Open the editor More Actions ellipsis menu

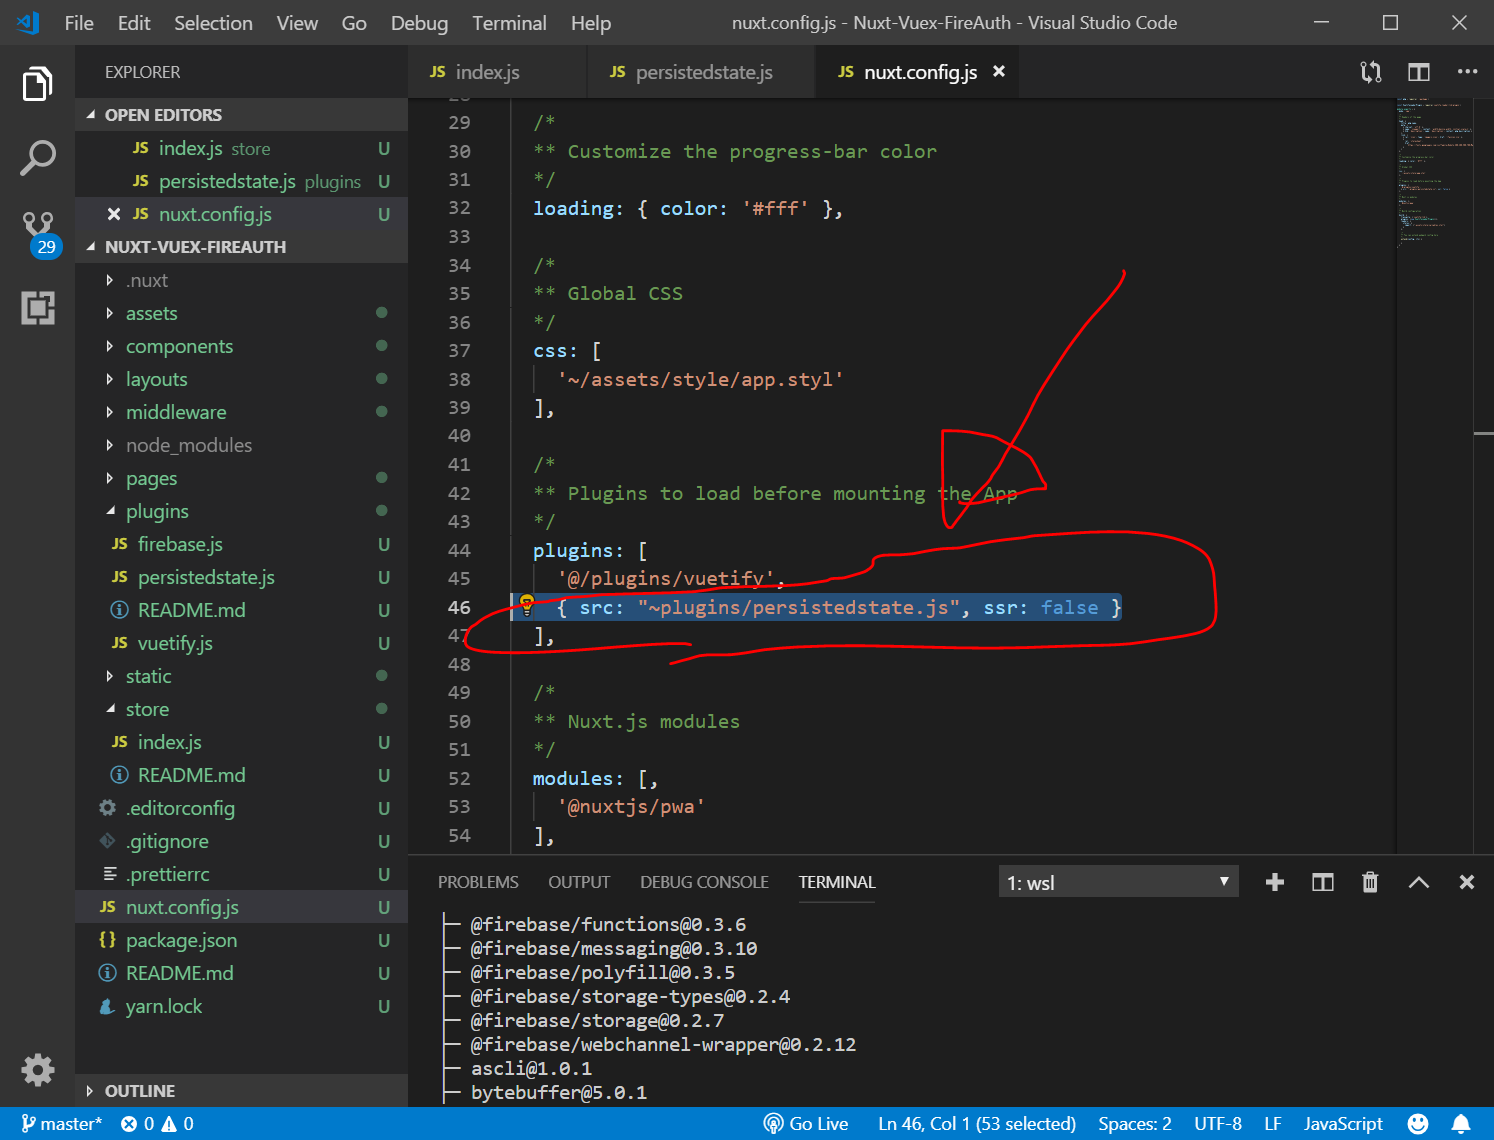click(1467, 72)
